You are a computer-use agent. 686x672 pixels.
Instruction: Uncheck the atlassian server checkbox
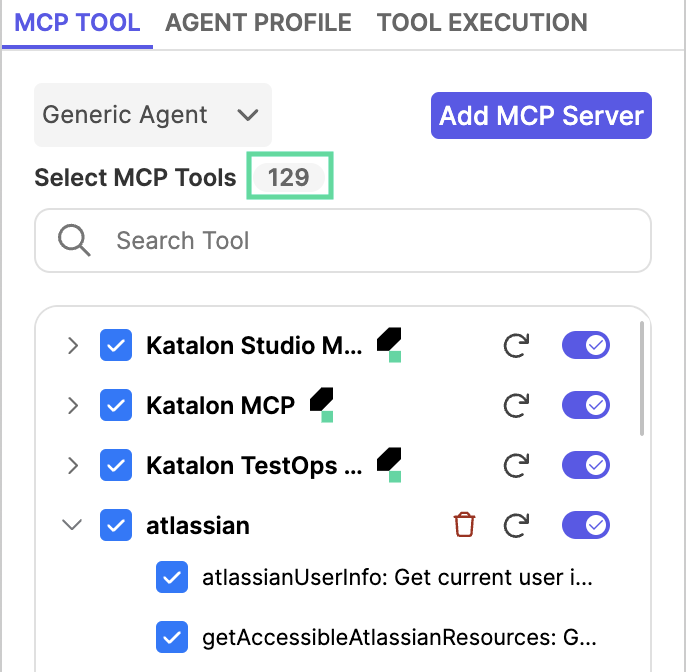point(116,525)
